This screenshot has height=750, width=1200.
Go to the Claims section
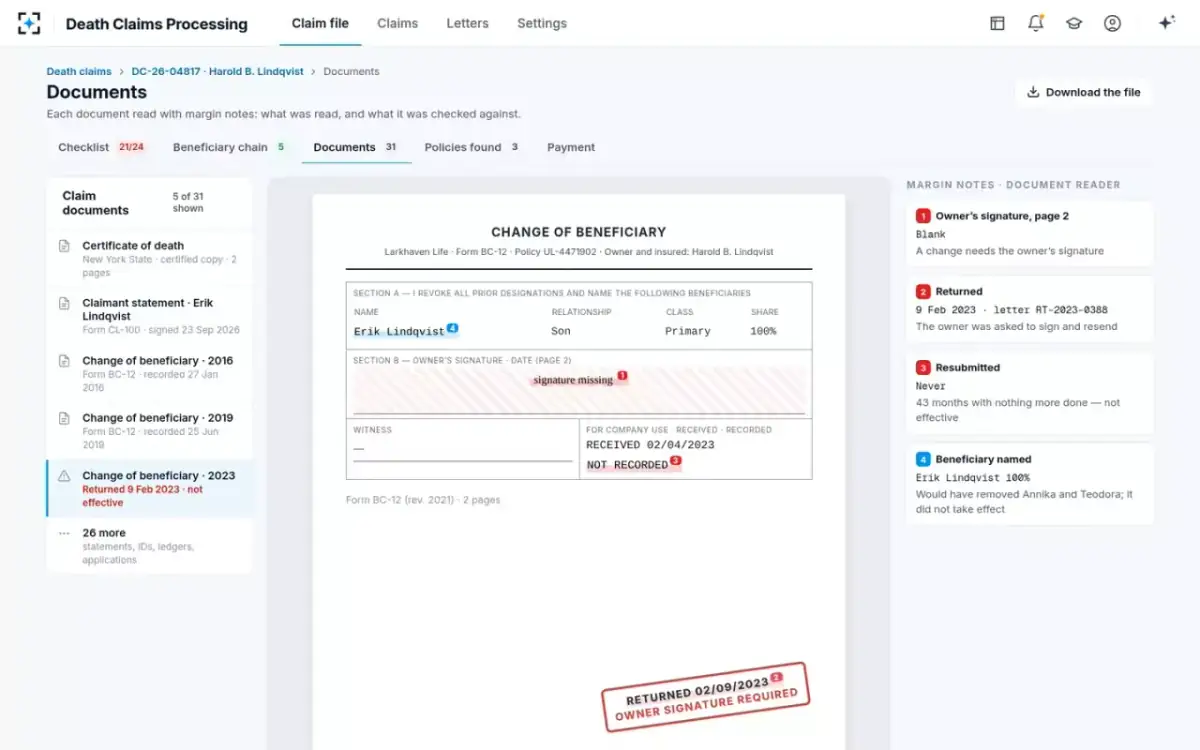click(x=397, y=23)
